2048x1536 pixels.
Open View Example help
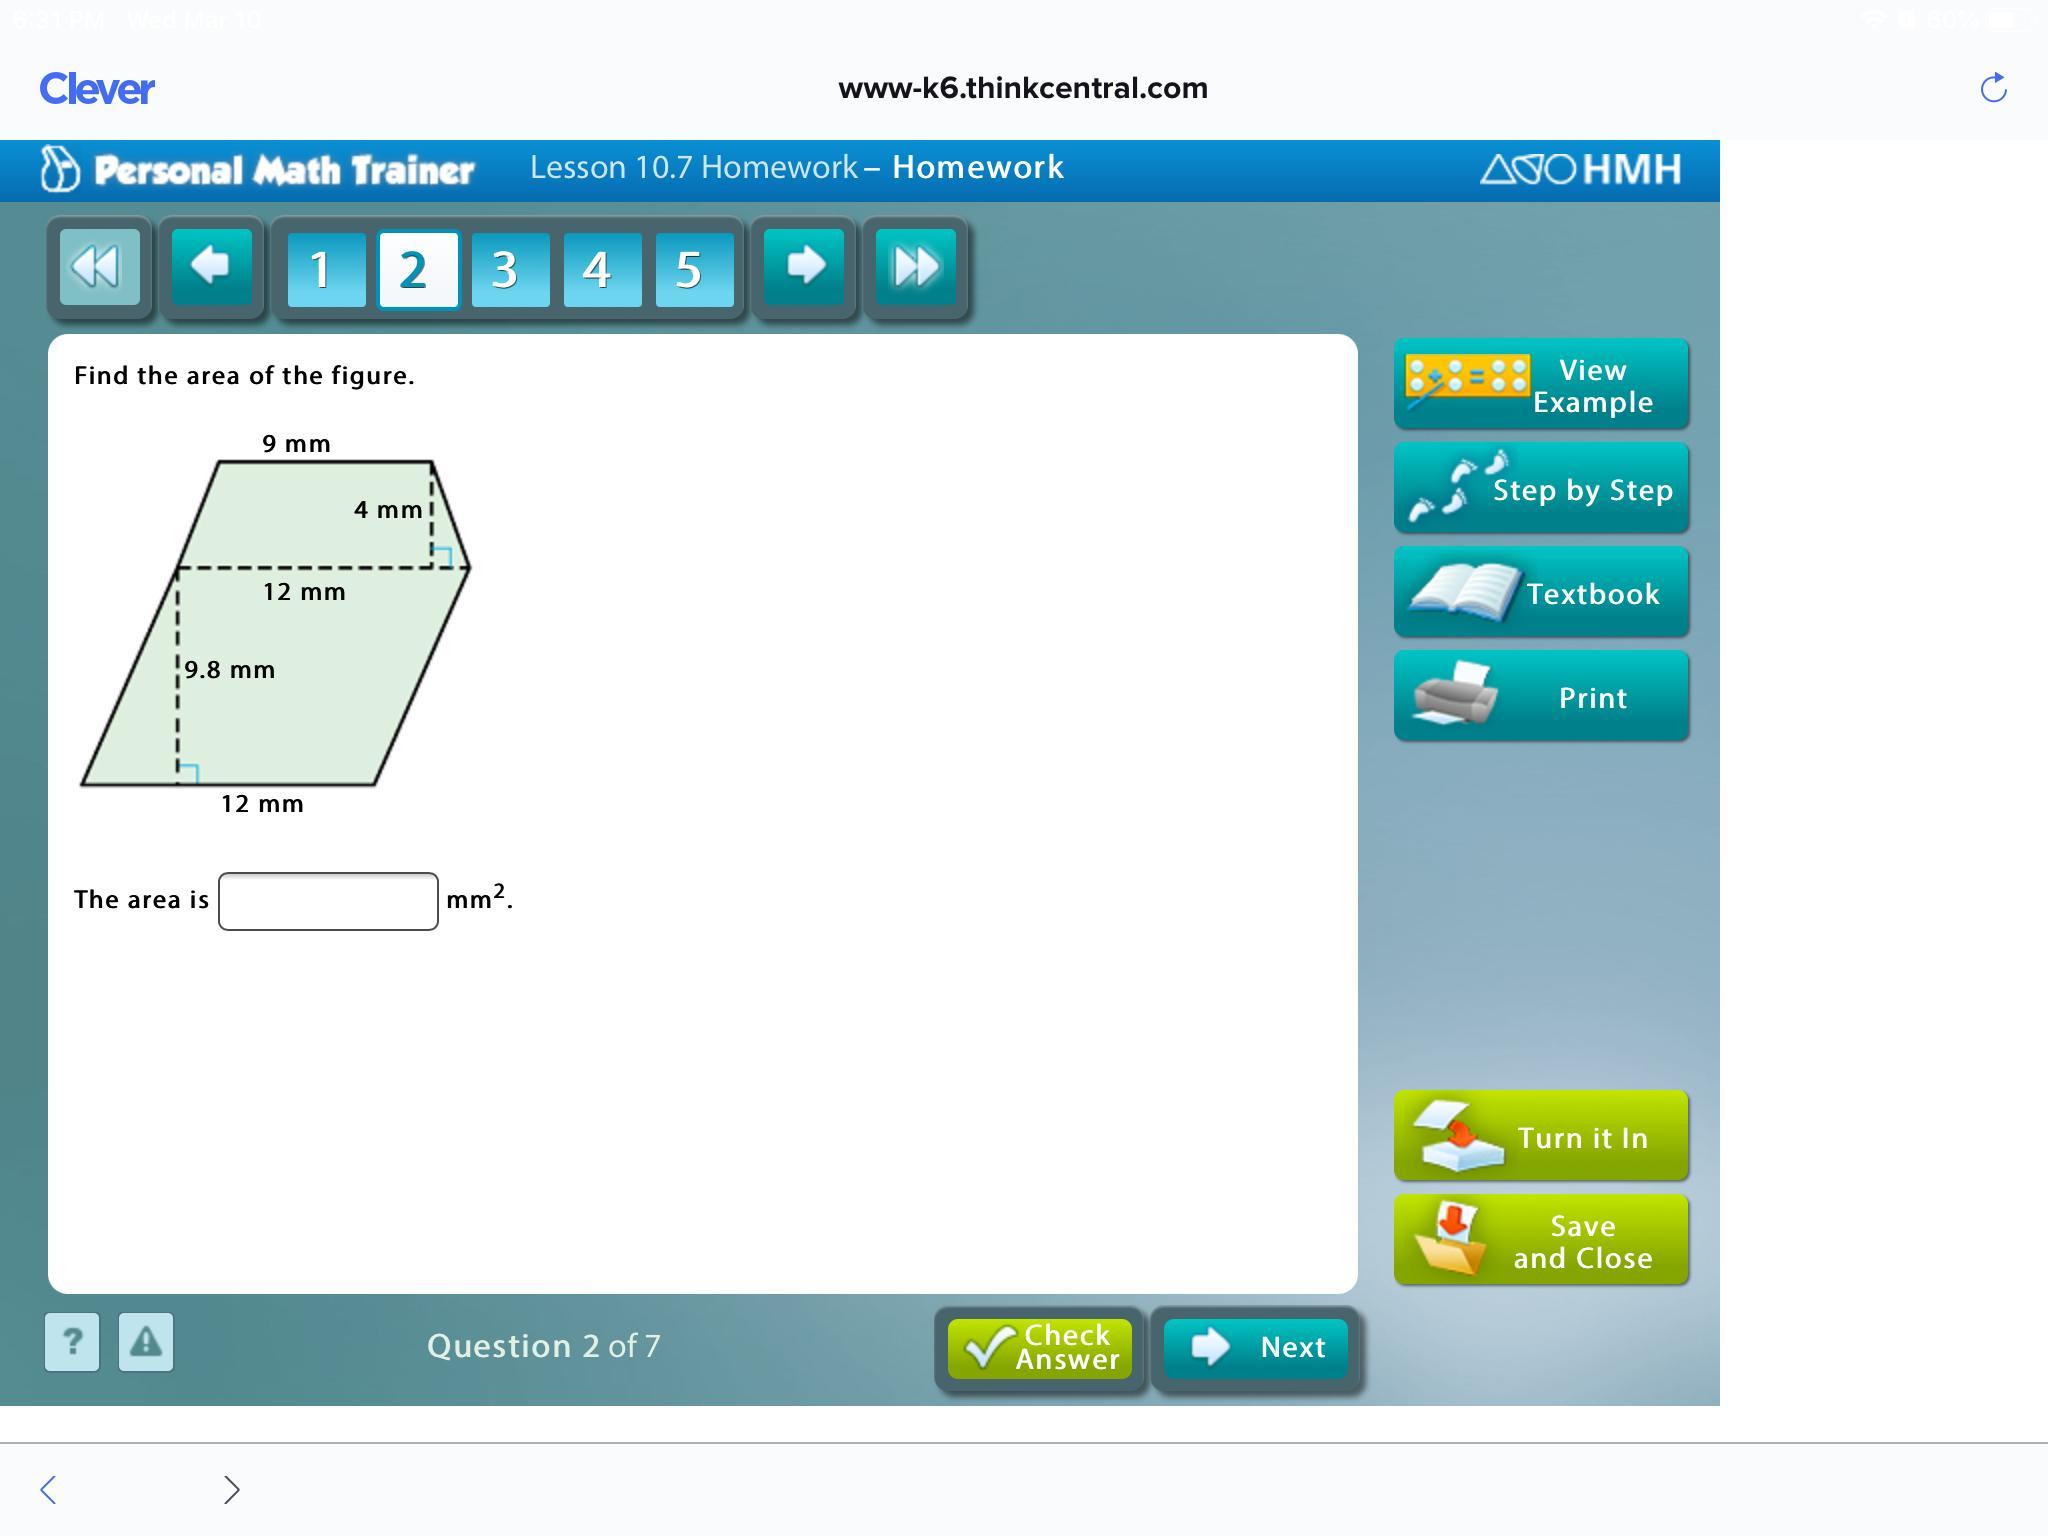click(x=1541, y=385)
